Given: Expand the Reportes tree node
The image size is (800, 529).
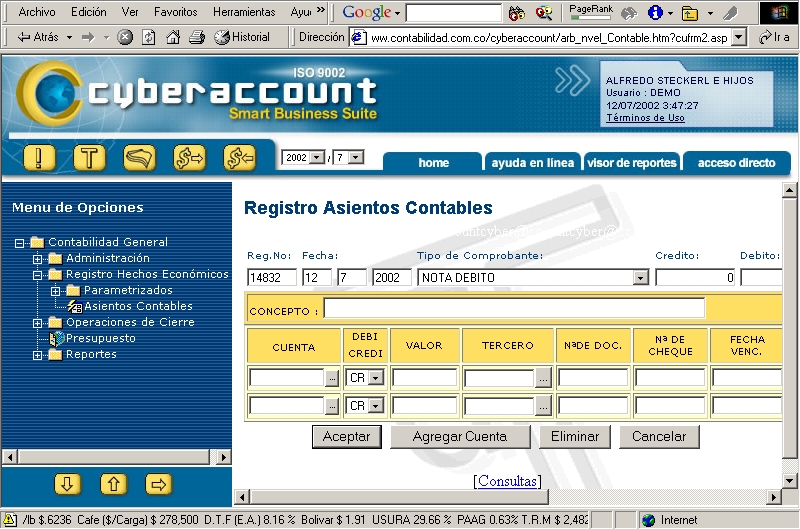Looking at the screenshot, I should pos(37,356).
